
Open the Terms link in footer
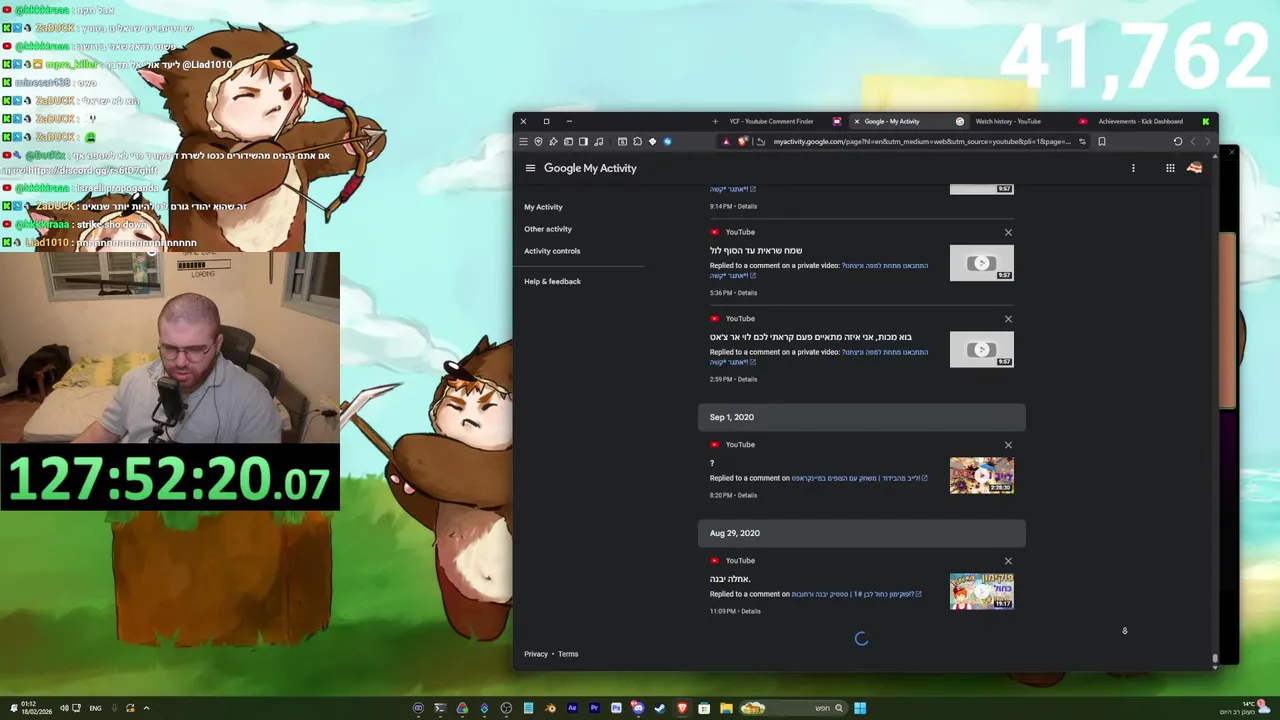568,654
